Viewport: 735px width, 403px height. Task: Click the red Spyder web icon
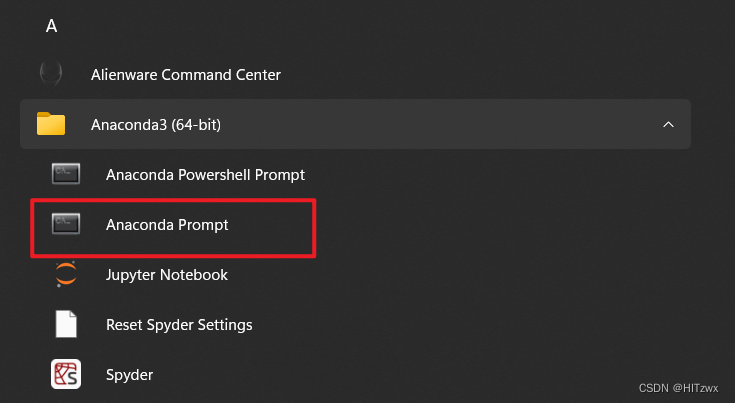[66, 374]
